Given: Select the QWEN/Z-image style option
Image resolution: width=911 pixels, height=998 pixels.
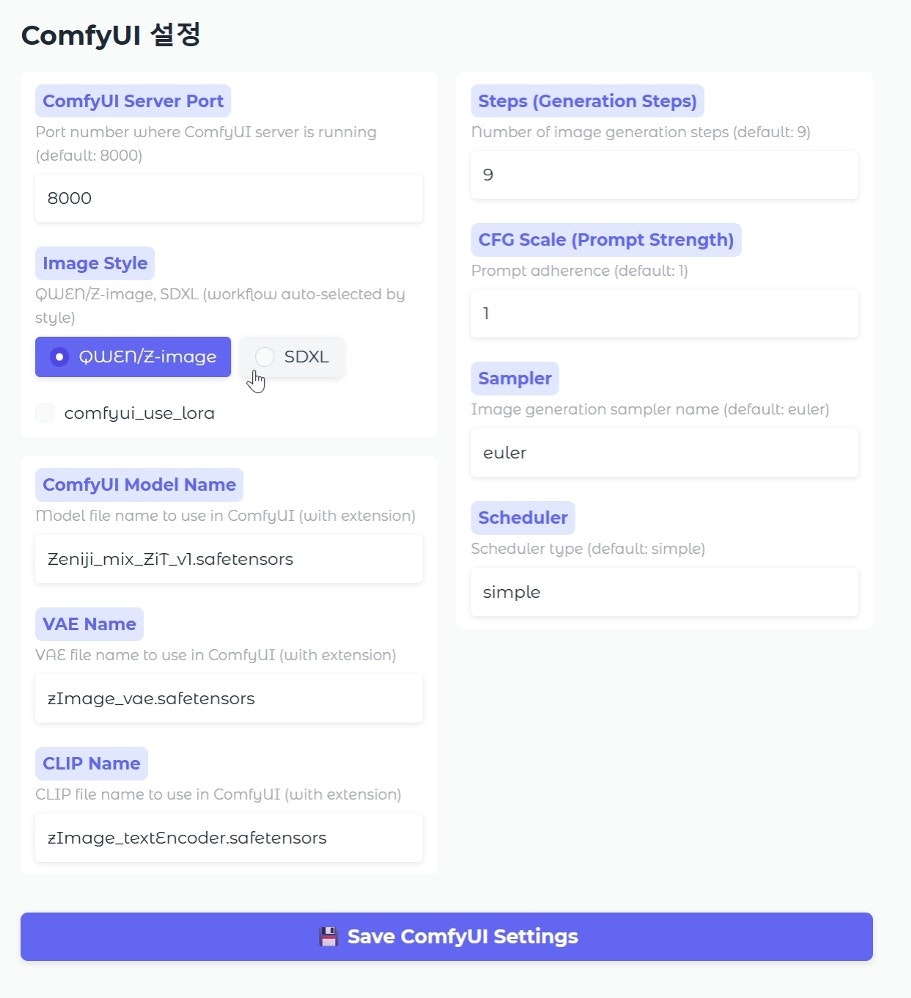Looking at the screenshot, I should click(x=132, y=357).
